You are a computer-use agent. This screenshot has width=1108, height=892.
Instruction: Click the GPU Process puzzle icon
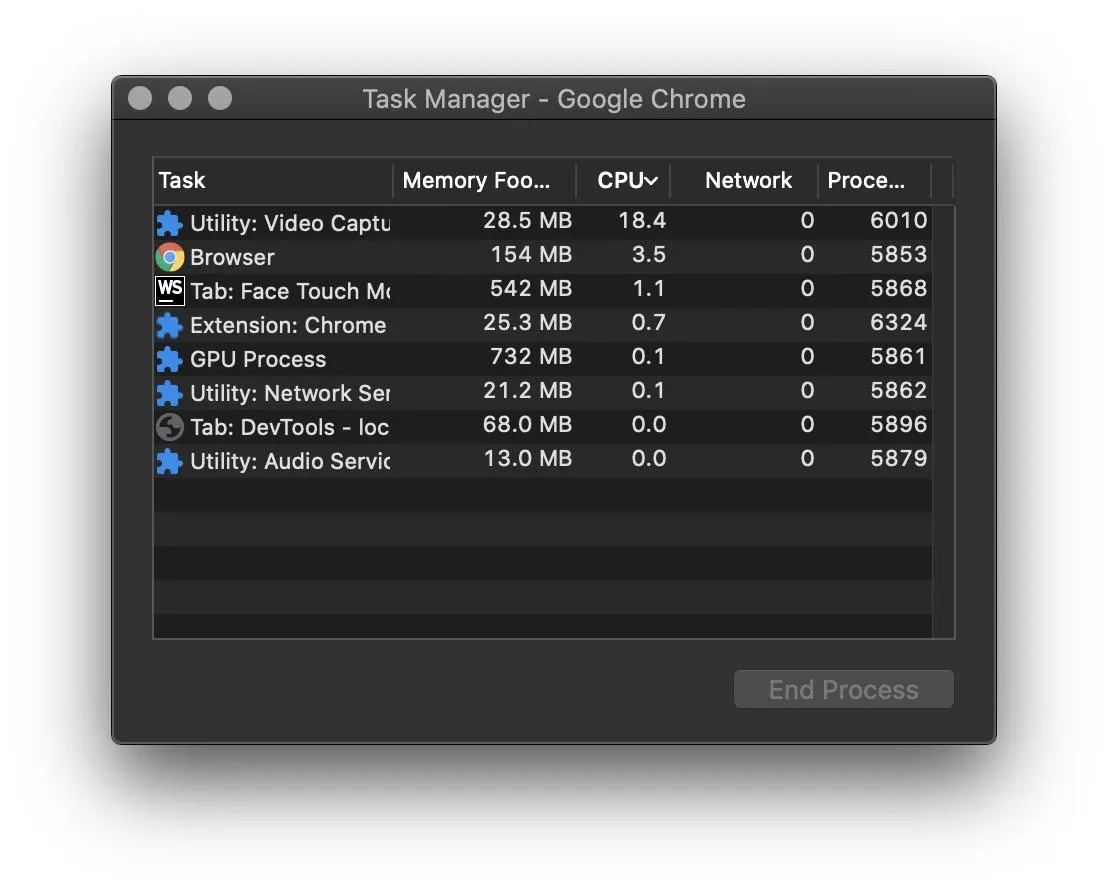click(x=170, y=359)
